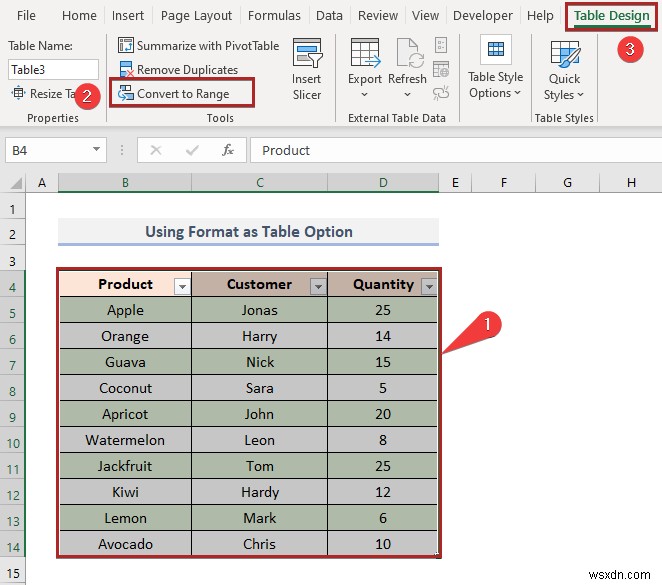The height and width of the screenshot is (585, 662).
Task: Click the Quantity cell showing 20
Action: coord(383,414)
